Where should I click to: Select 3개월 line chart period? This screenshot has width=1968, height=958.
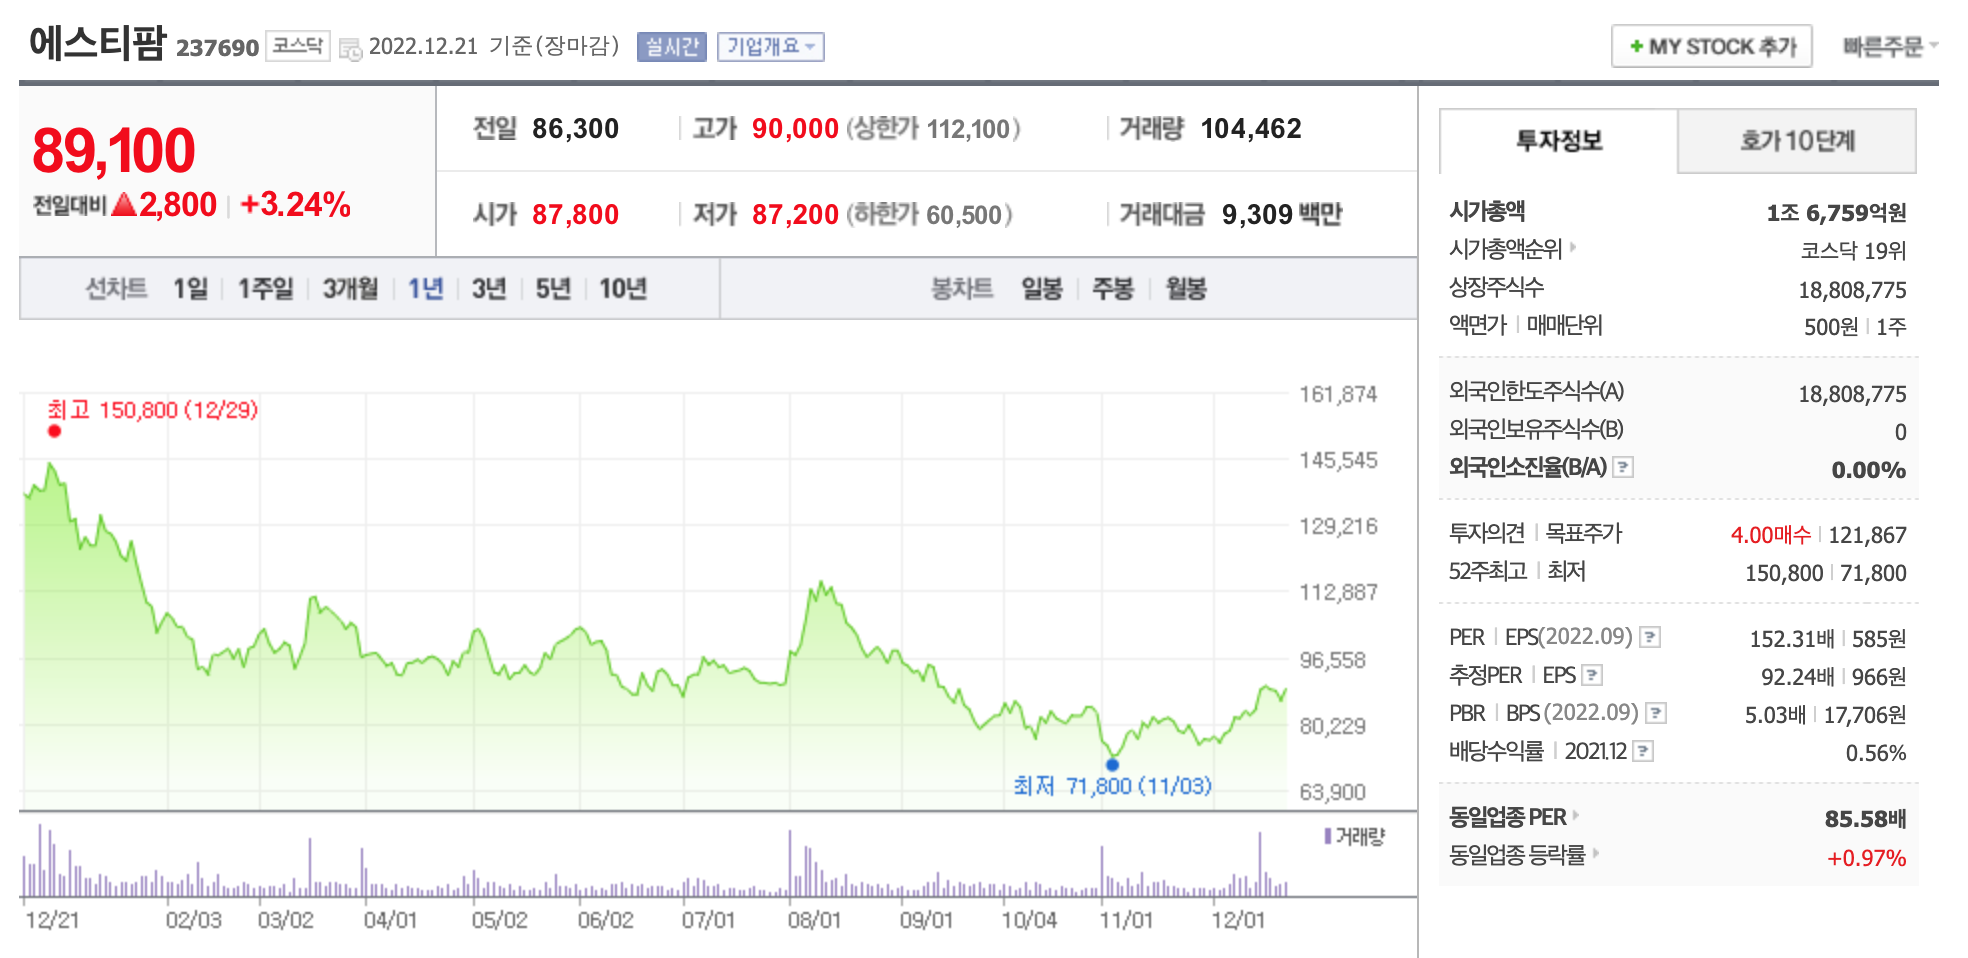coord(350,289)
